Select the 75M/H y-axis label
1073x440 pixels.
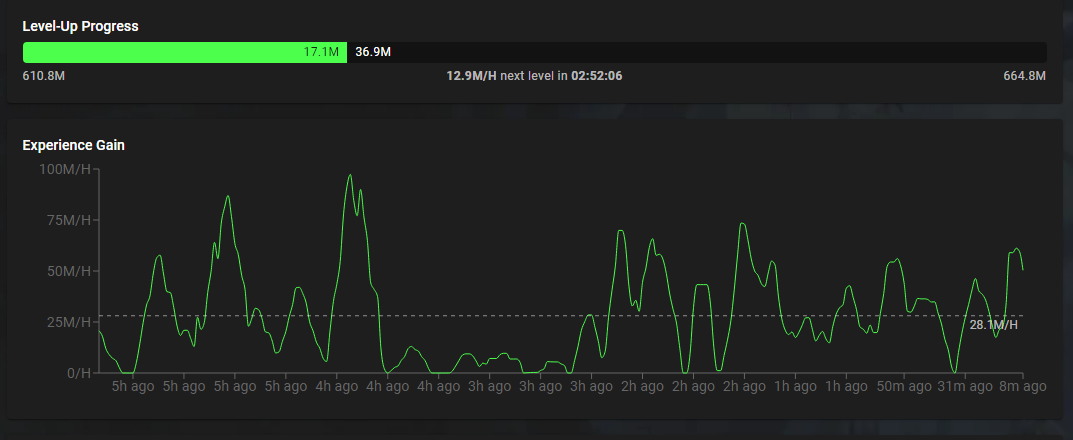point(67,220)
